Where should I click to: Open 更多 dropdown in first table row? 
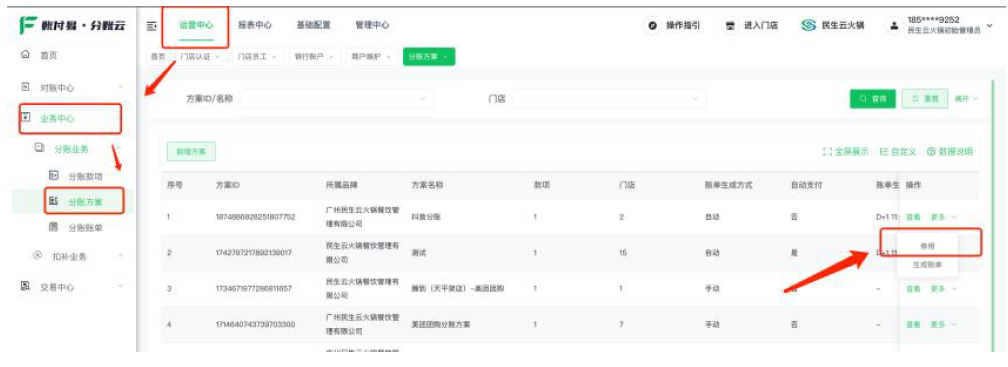(942, 217)
